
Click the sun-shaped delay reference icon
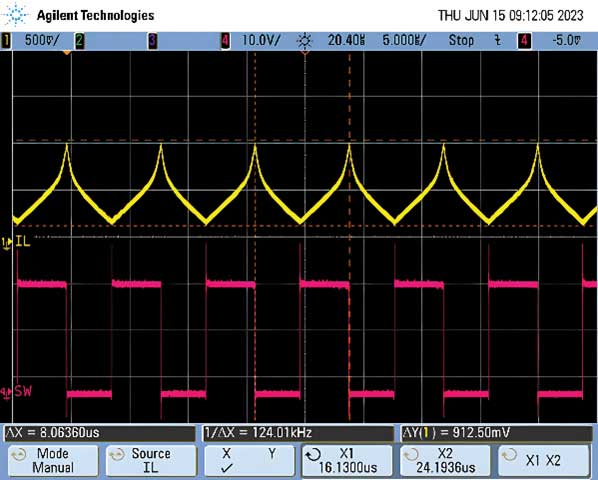click(x=304, y=40)
